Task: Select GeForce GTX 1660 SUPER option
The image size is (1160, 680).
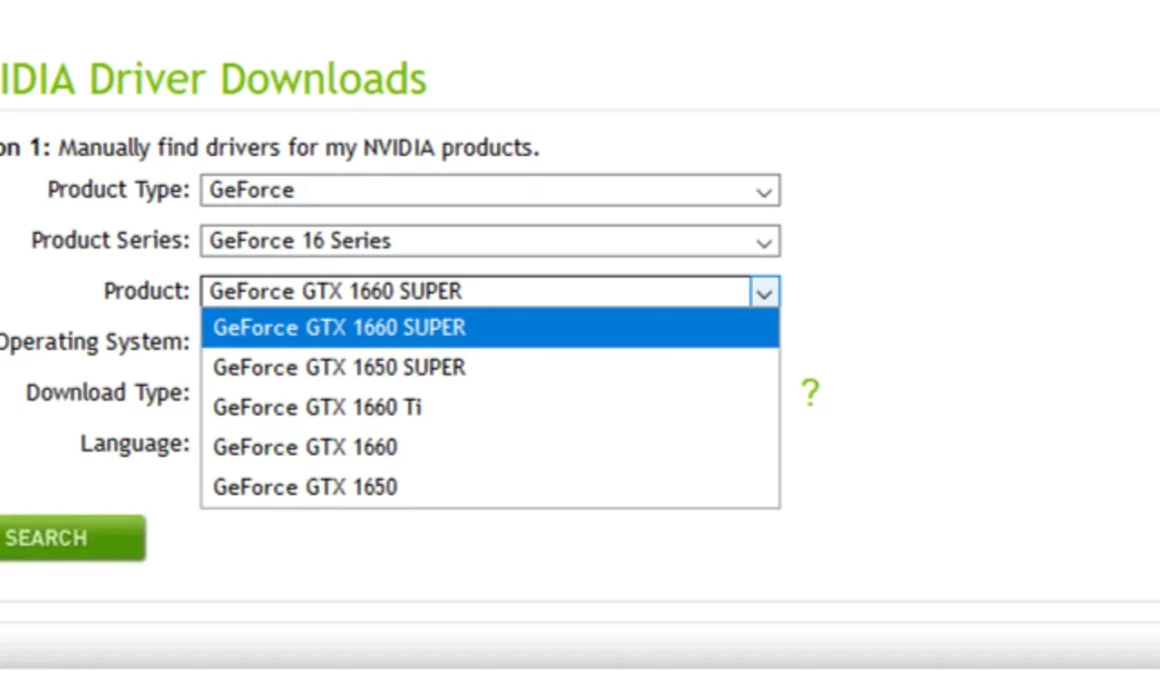Action: (x=490, y=328)
